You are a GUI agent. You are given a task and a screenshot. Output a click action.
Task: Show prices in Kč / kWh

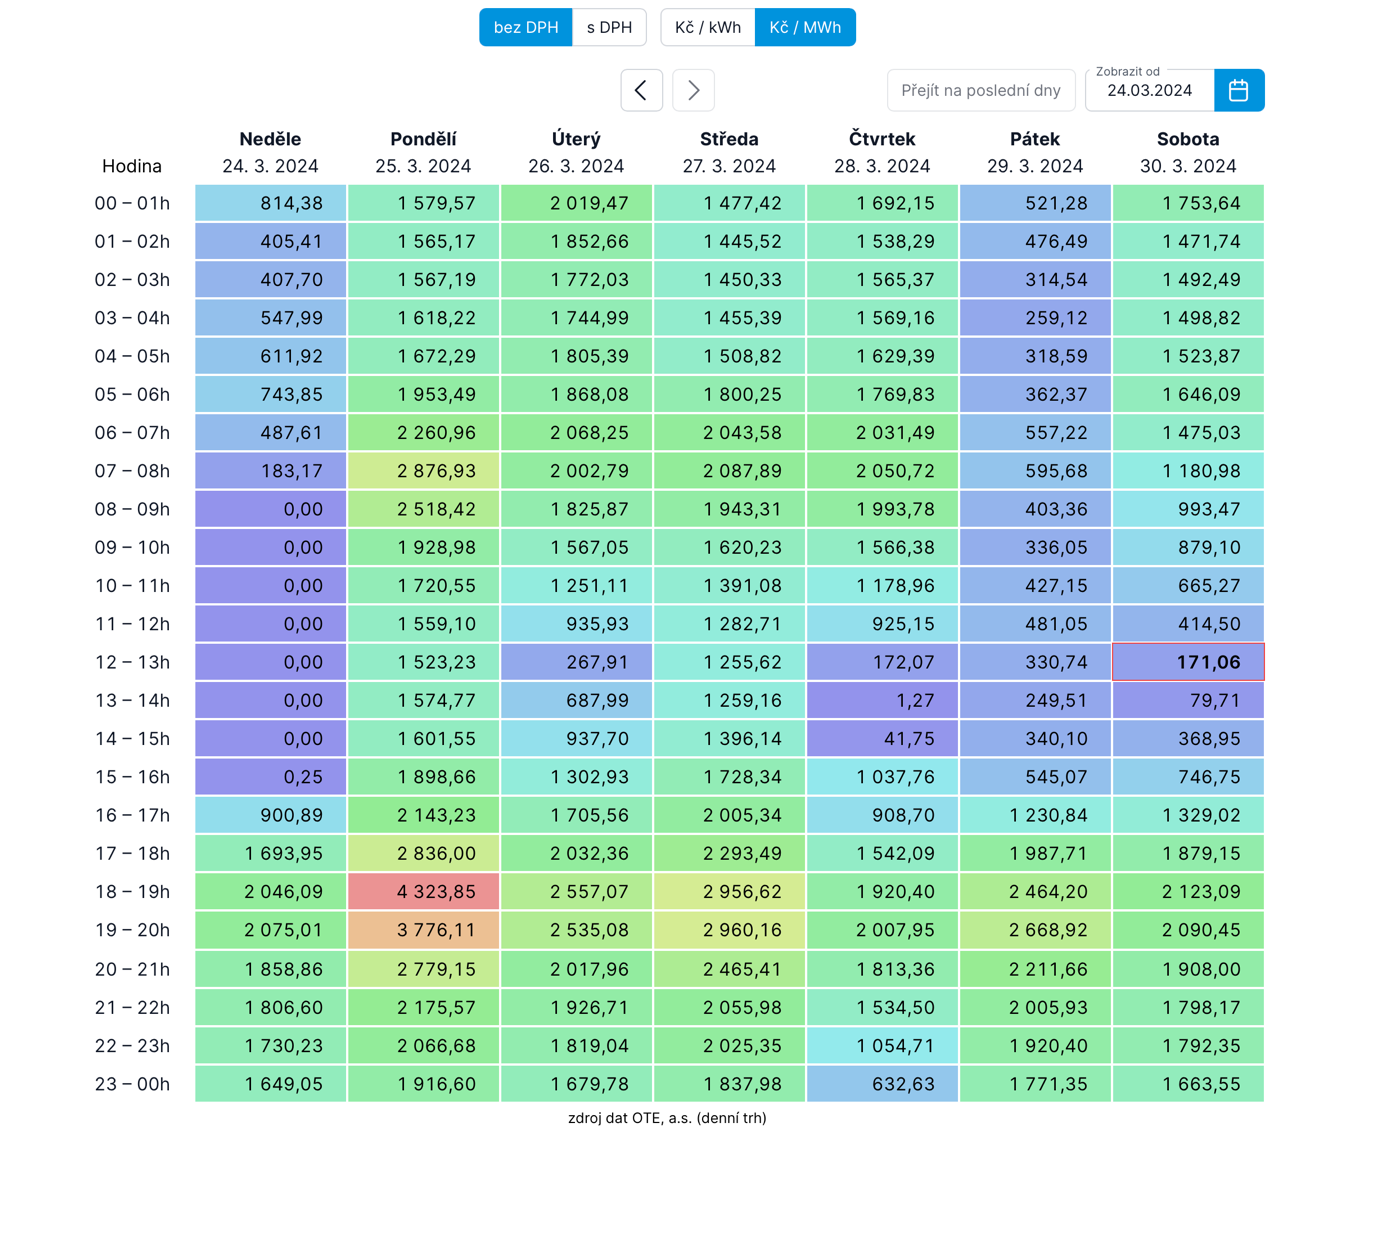[707, 27]
